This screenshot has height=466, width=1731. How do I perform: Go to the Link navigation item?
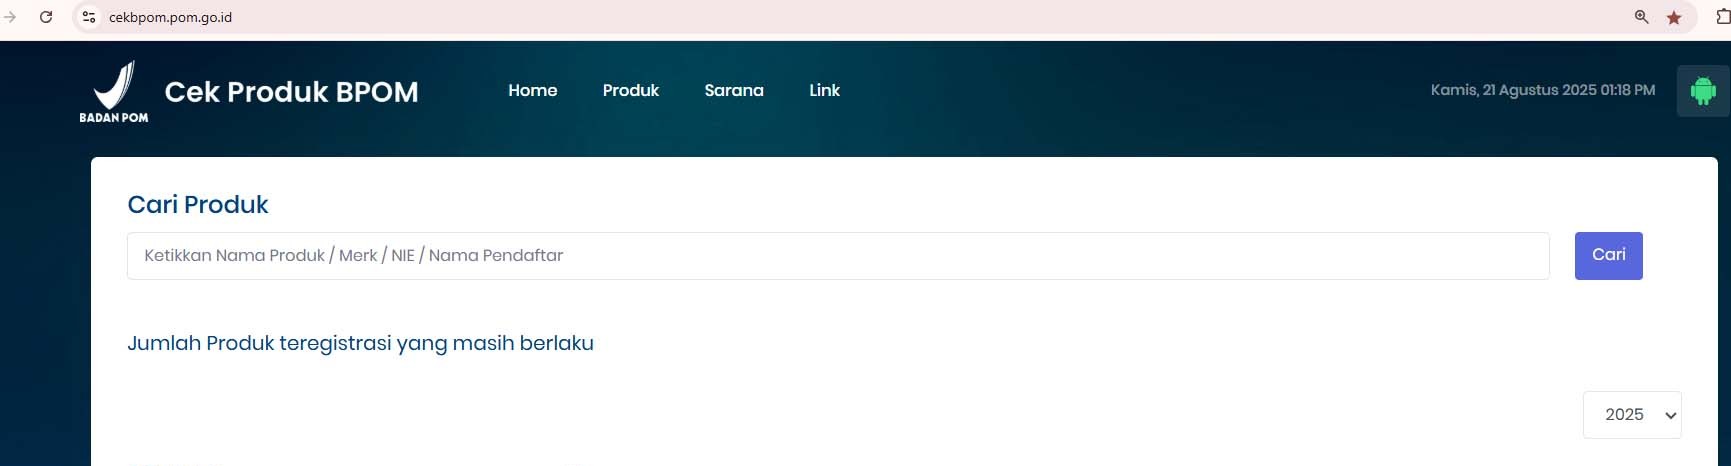[x=824, y=90]
